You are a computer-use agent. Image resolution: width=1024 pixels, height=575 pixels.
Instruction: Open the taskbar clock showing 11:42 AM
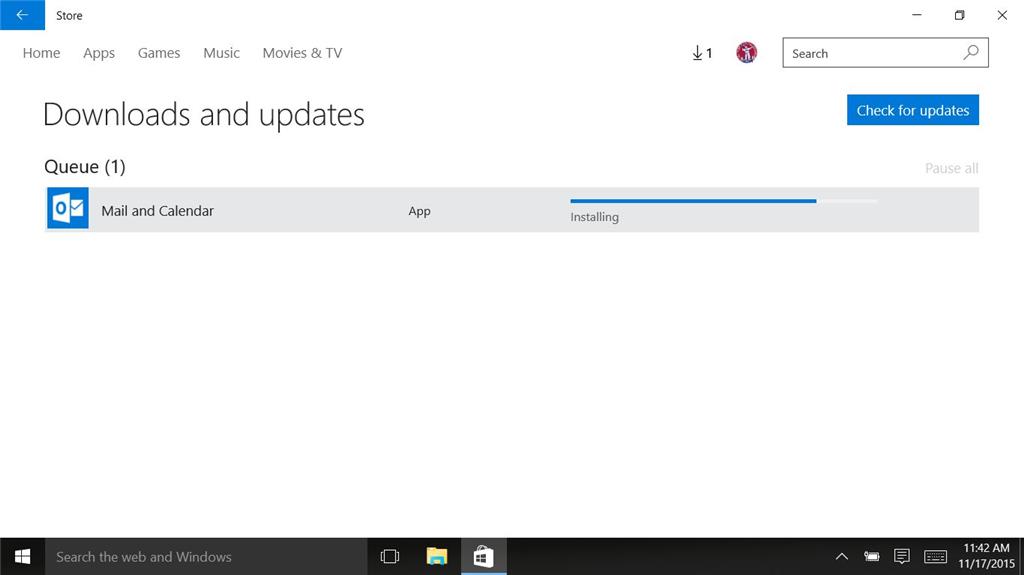(986, 556)
